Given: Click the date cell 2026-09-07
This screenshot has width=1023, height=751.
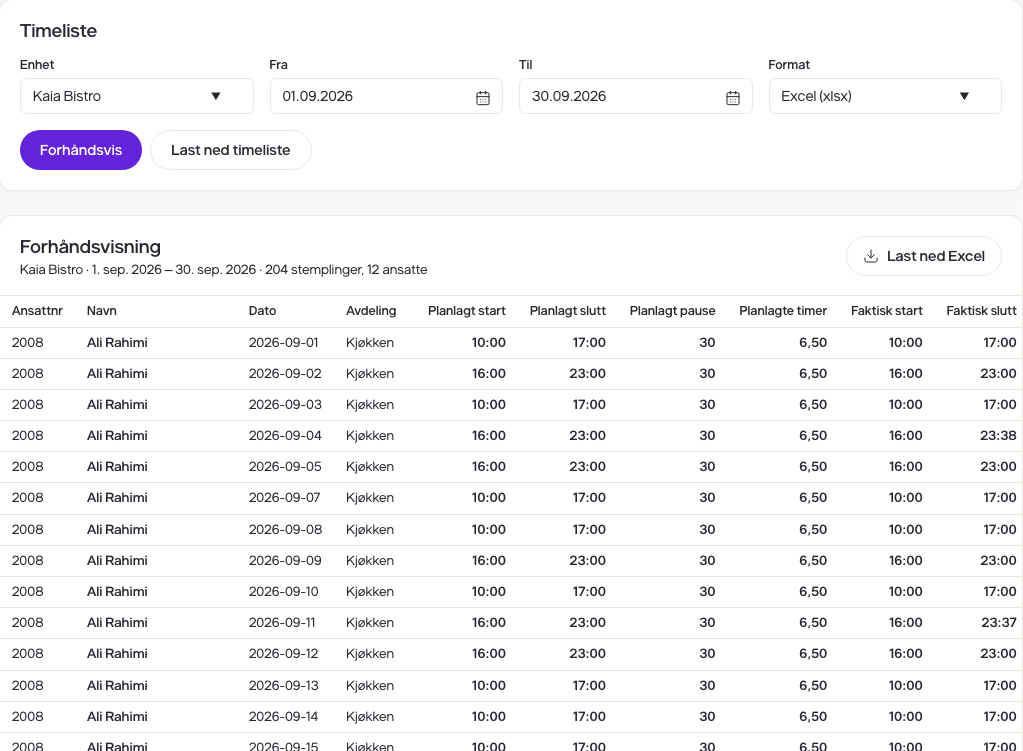Looking at the screenshot, I should 284,497.
